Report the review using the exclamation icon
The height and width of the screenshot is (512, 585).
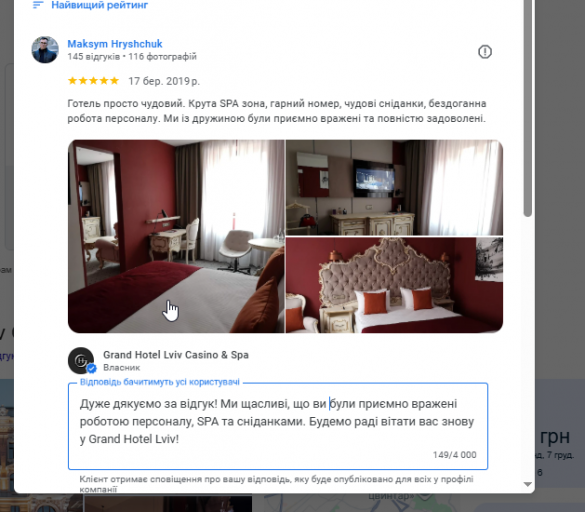click(485, 51)
